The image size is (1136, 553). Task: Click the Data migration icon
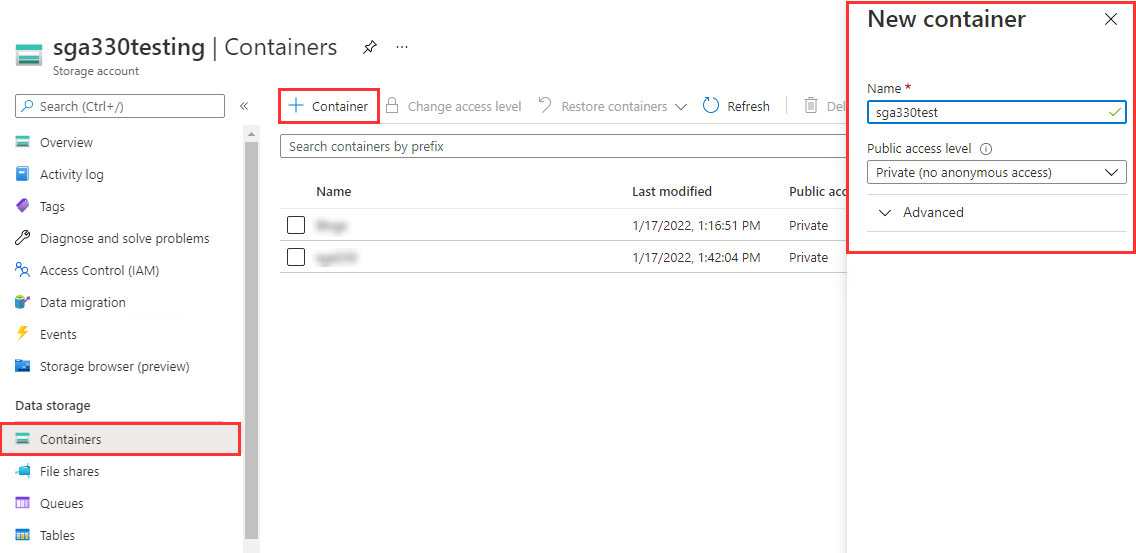pos(22,302)
